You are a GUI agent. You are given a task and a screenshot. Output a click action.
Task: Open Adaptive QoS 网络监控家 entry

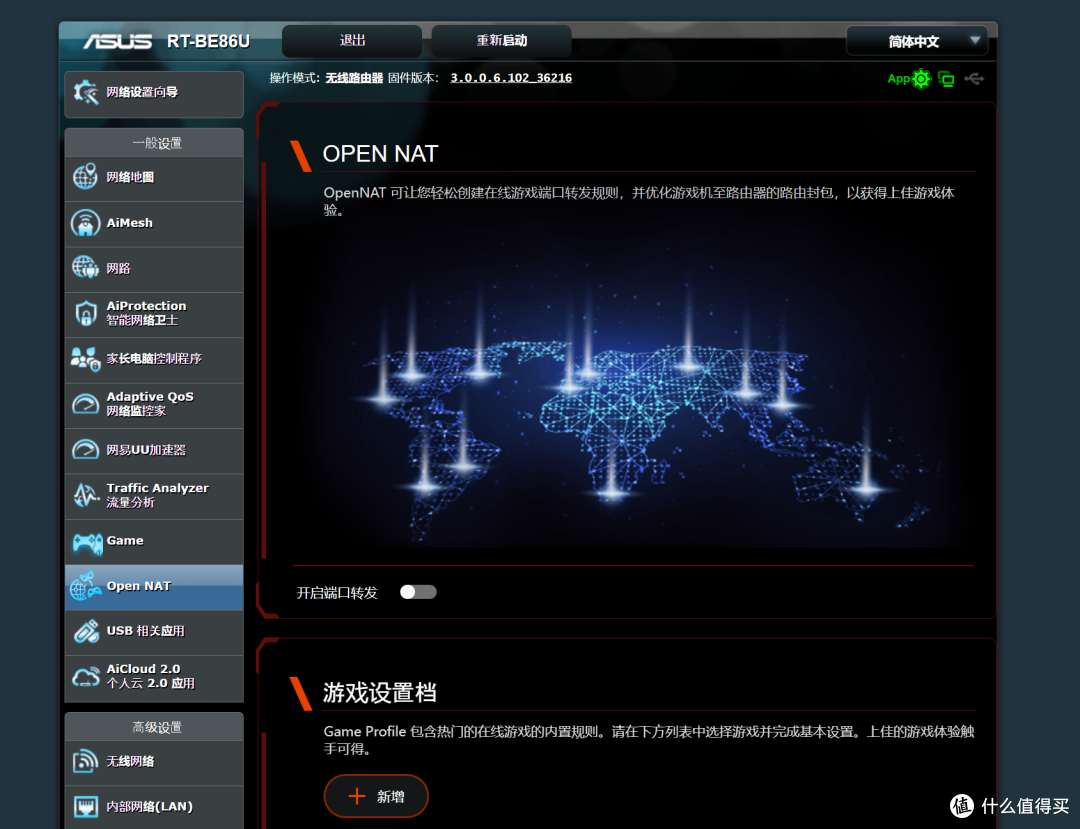pos(154,406)
